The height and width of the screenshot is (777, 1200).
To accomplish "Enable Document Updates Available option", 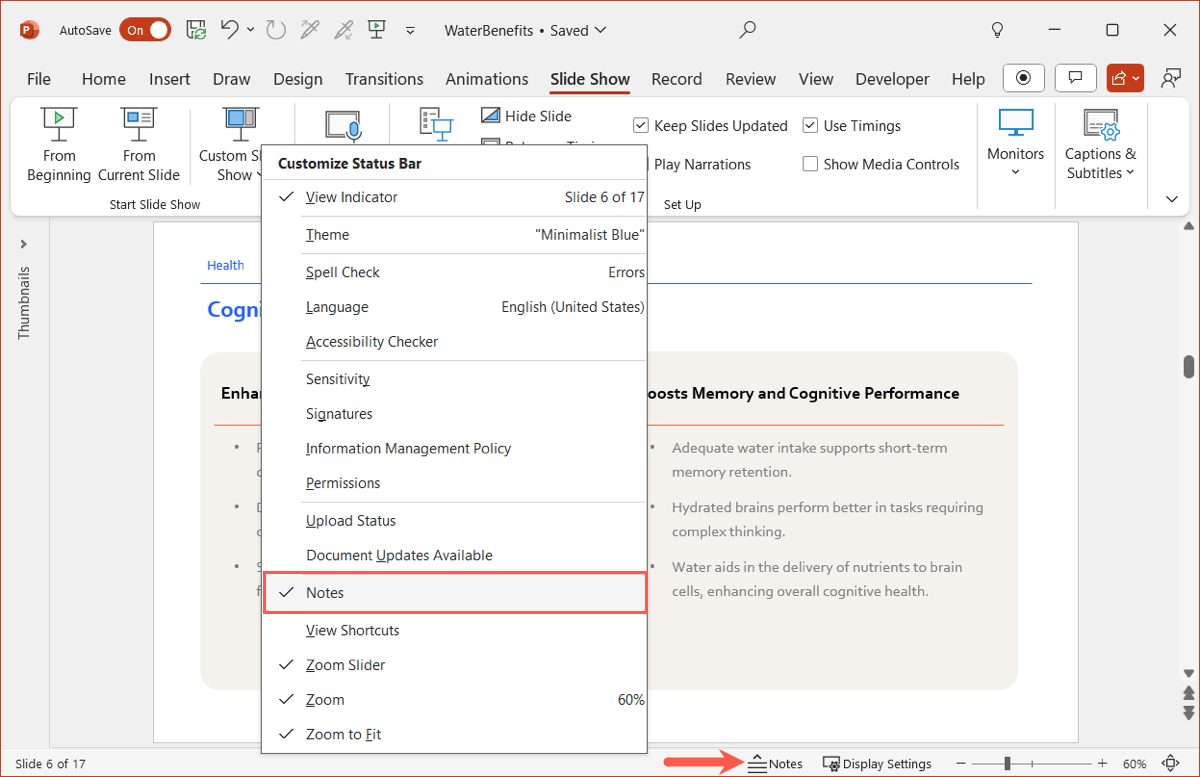I will point(455,555).
